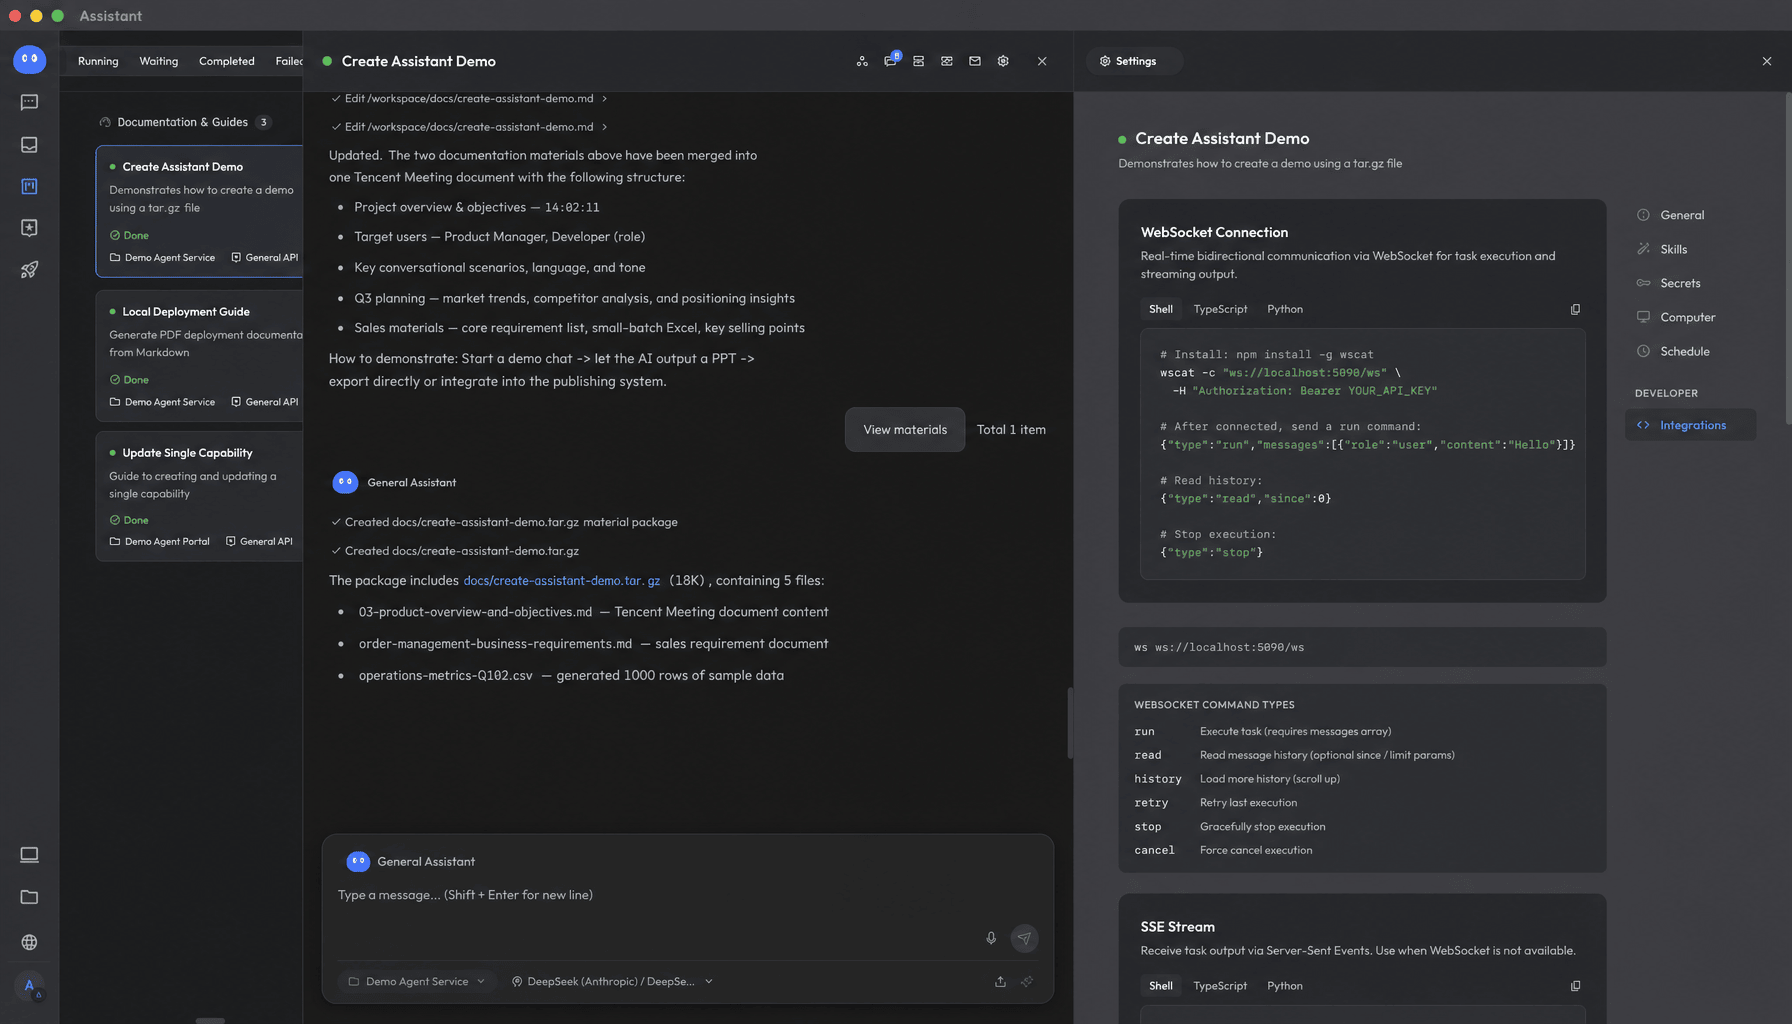Open the chat messages sidebar icon
This screenshot has height=1024, width=1792.
[x=29, y=102]
